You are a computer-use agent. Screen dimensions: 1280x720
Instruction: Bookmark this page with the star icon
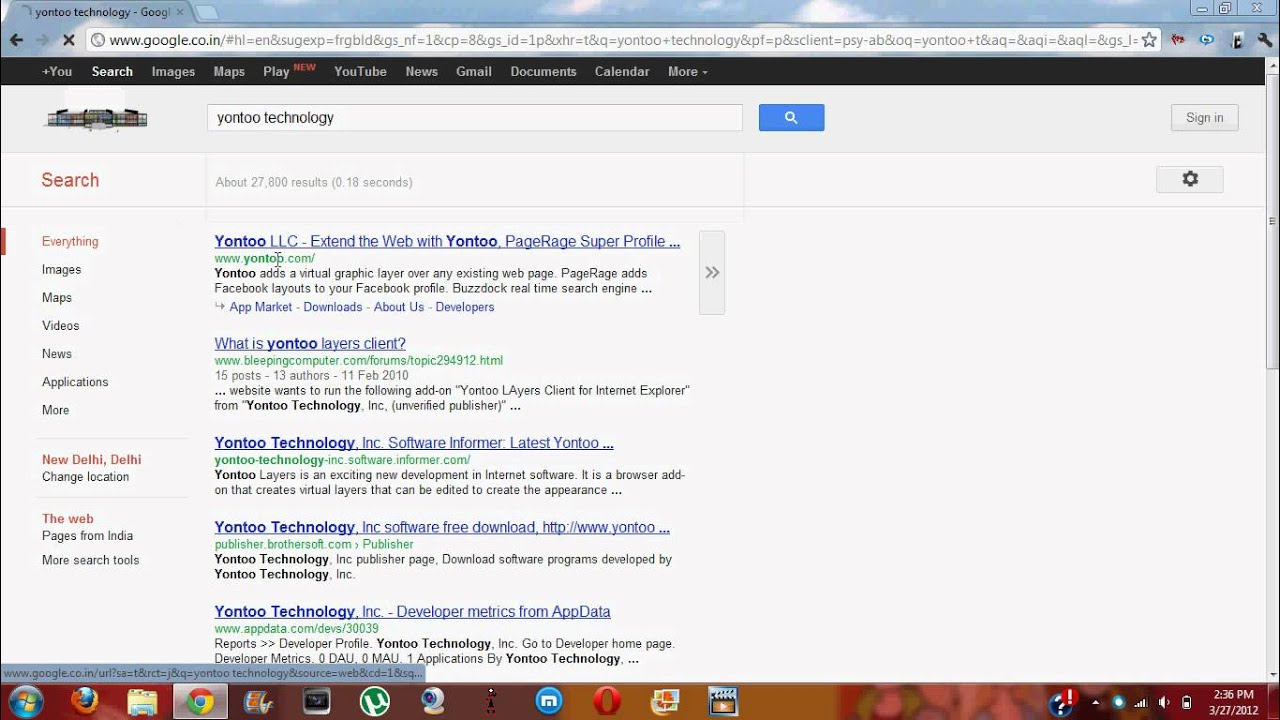1149,40
